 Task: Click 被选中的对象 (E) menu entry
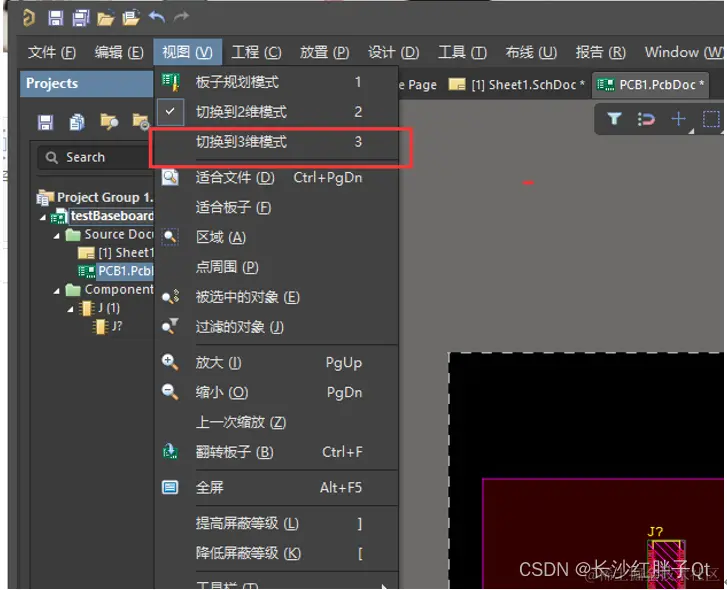pyautogui.click(x=277, y=297)
